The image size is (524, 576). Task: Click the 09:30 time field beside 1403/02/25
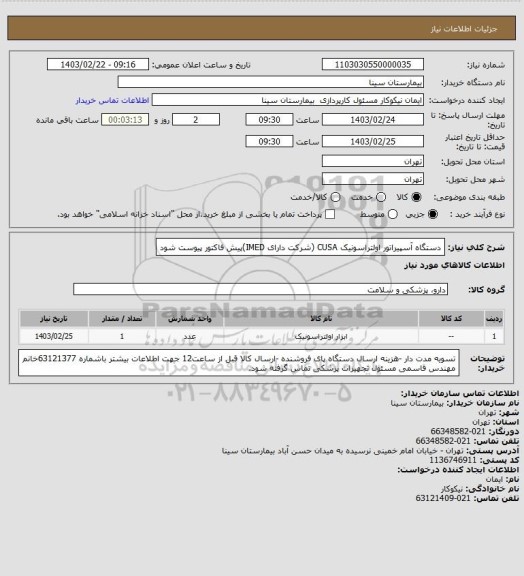(269, 141)
